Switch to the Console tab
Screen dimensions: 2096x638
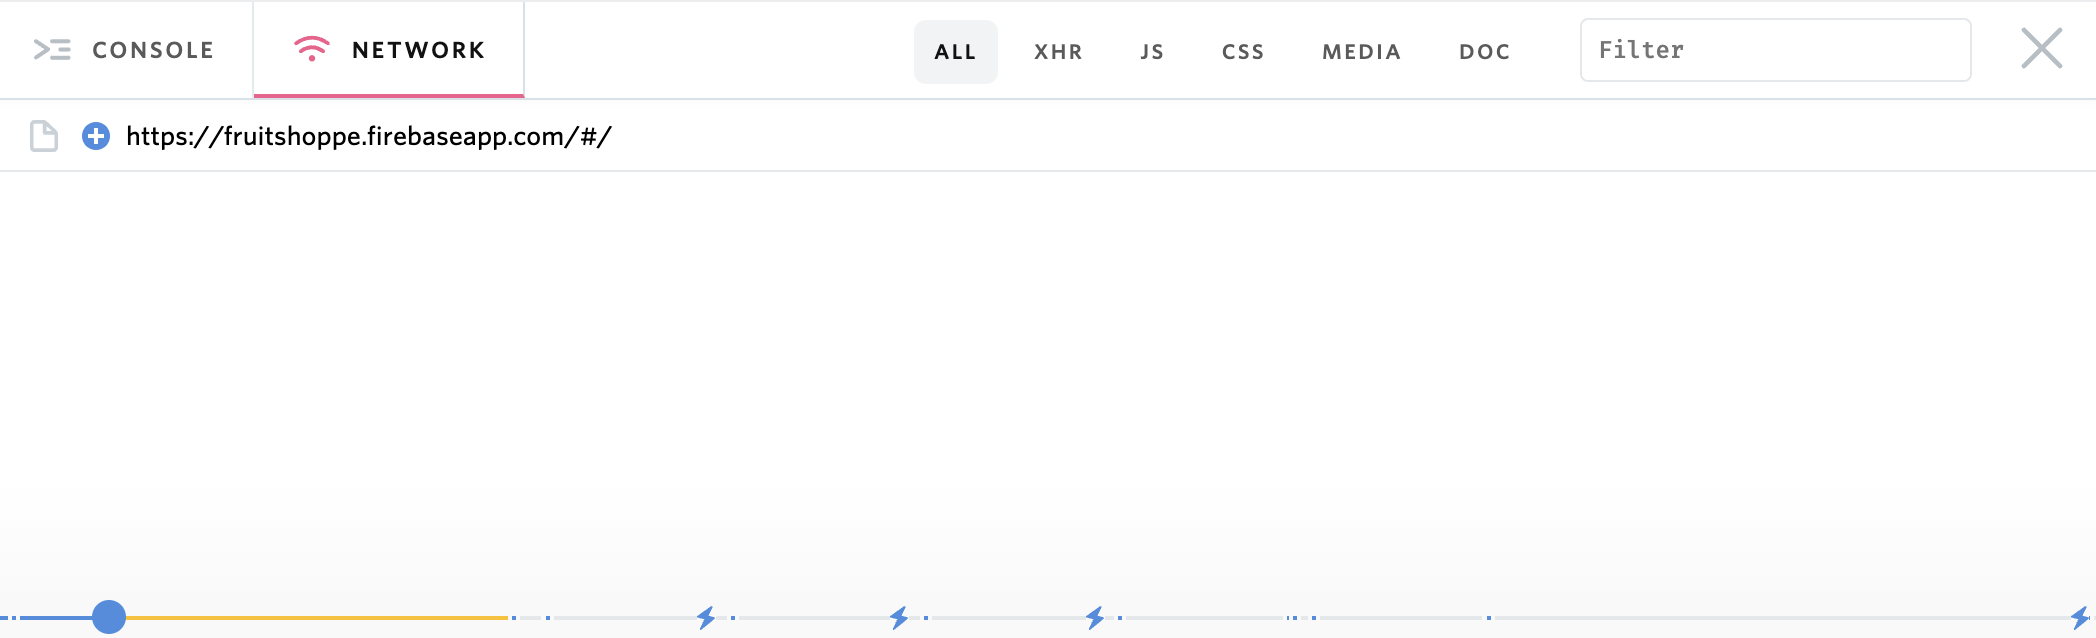125,50
